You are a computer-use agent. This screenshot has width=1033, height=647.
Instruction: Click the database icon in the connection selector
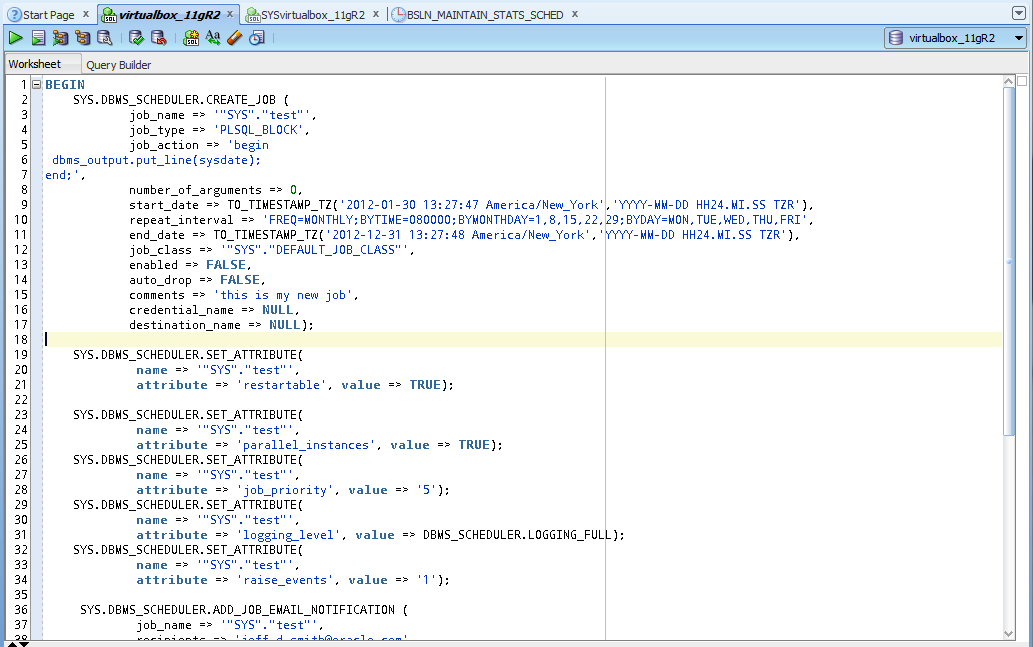(896, 38)
